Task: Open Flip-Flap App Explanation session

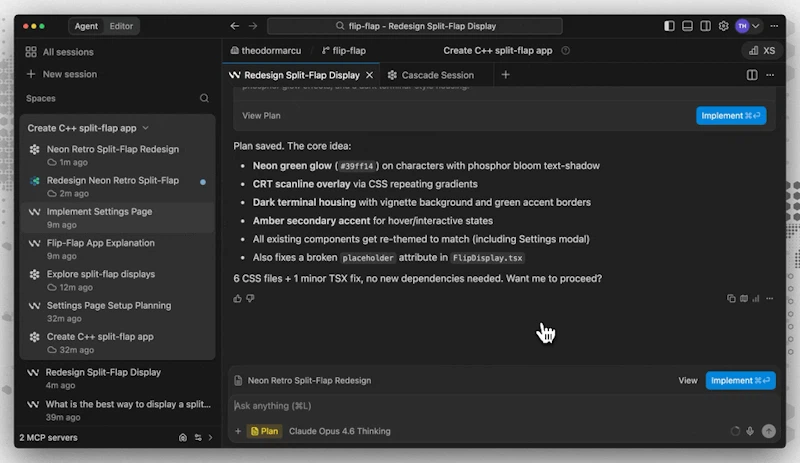Action: tap(117, 249)
